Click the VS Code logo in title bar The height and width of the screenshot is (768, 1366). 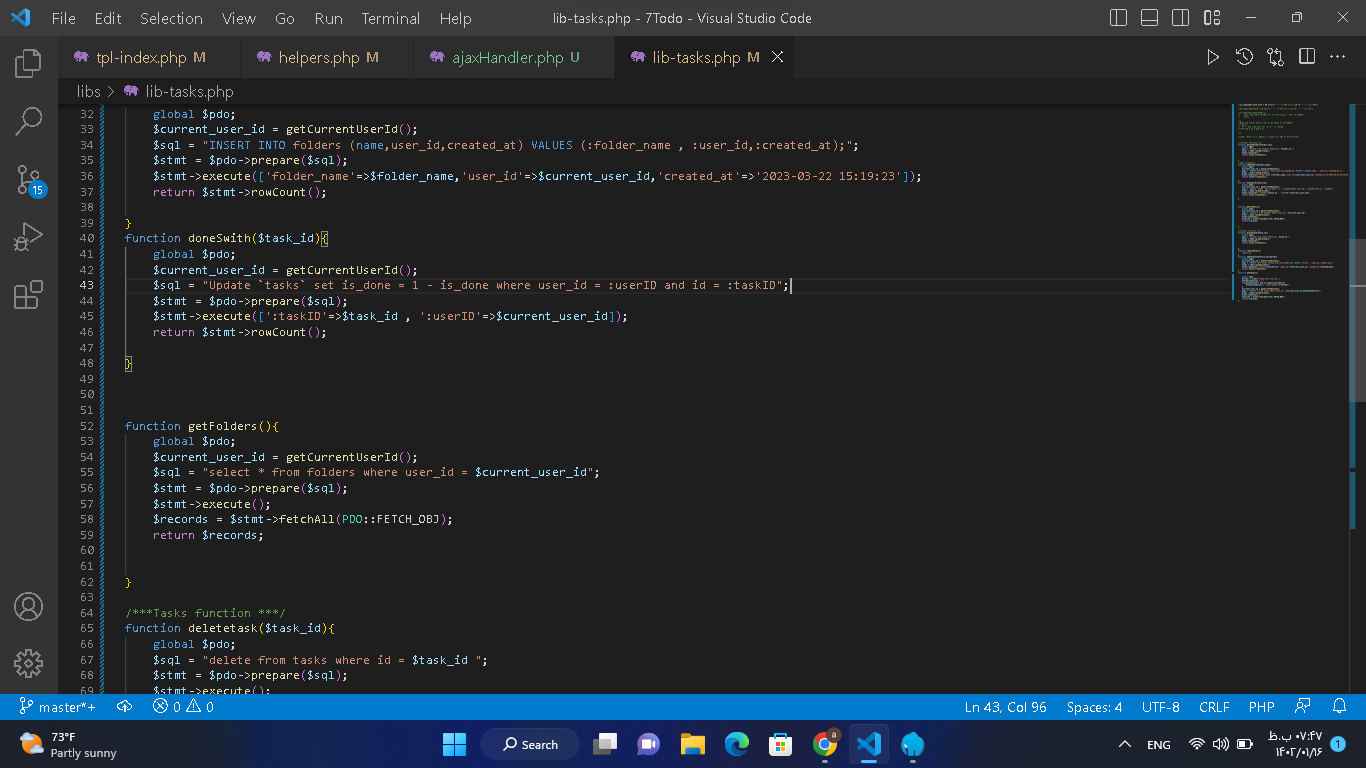pos(20,18)
